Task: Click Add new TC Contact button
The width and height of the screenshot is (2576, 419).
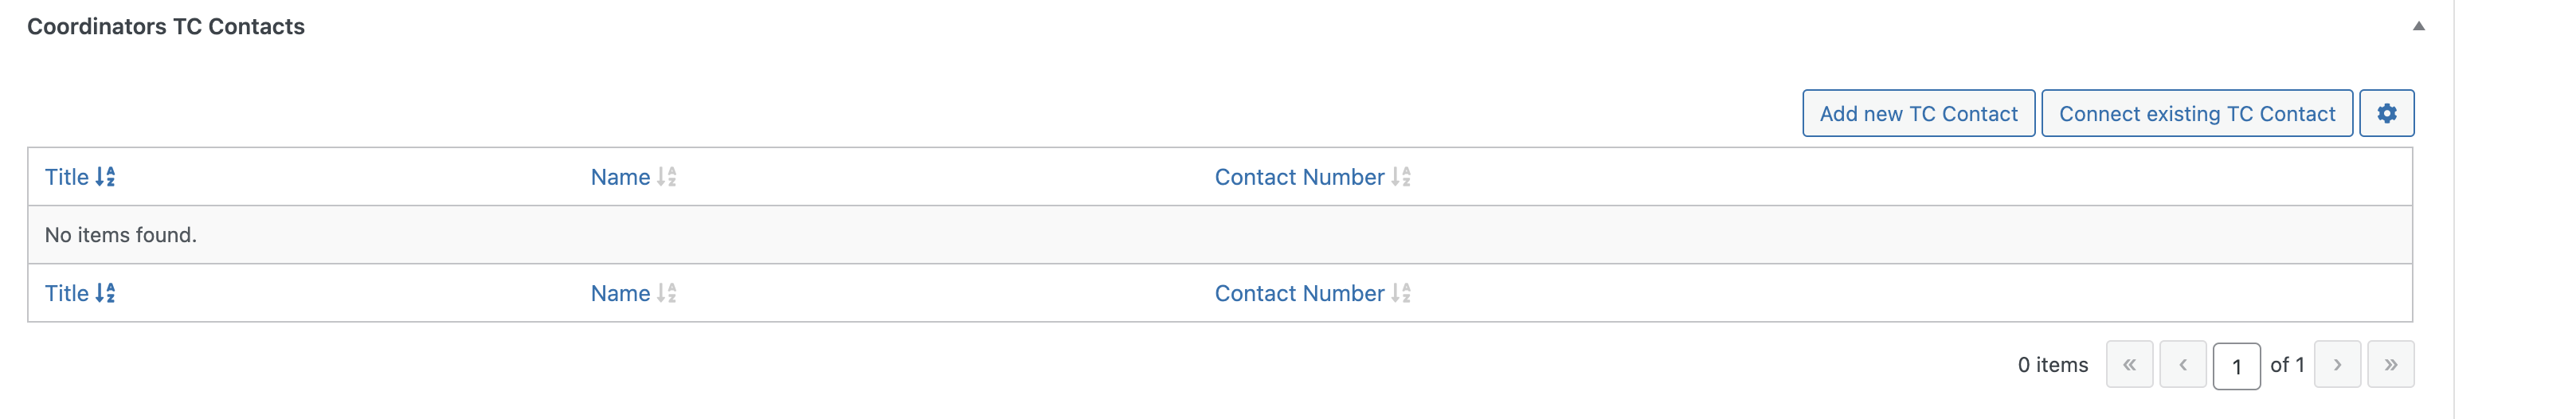Action: tap(1918, 113)
